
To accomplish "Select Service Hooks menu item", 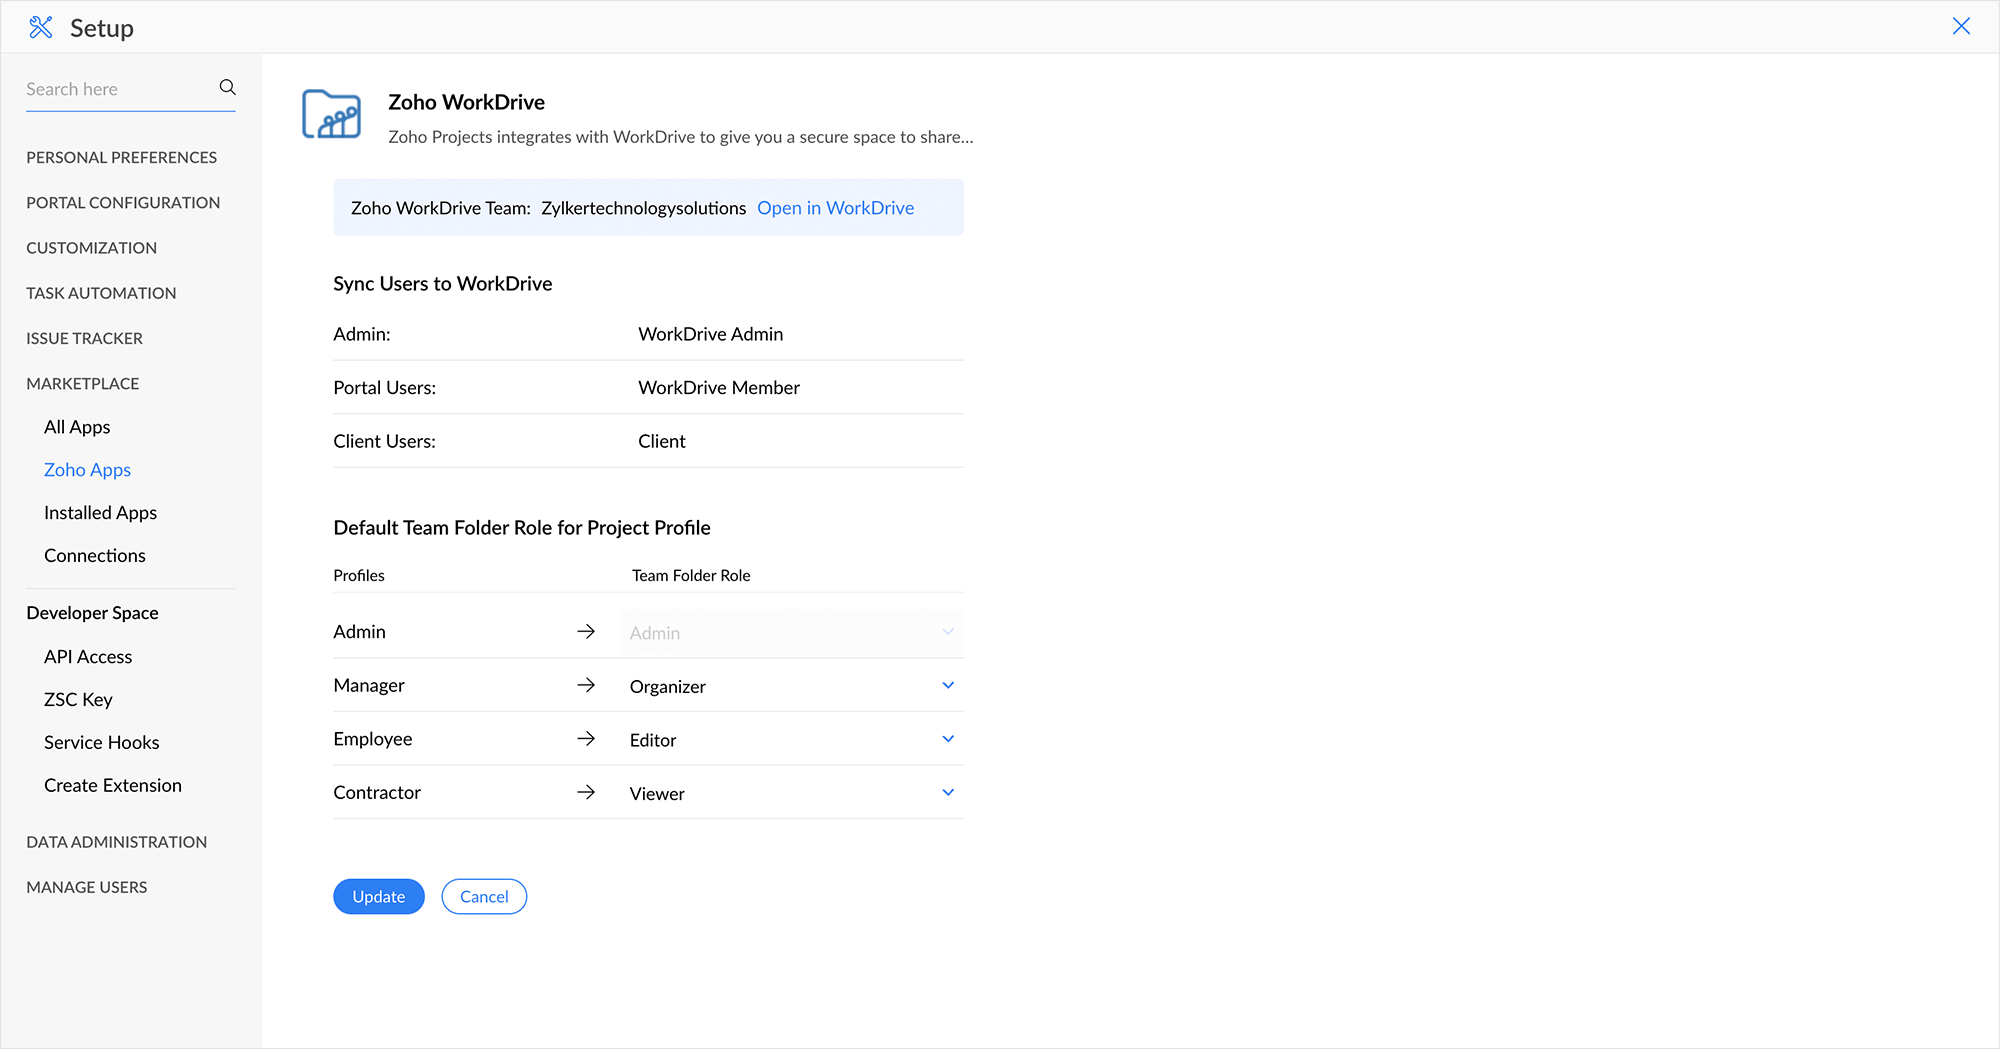I will pyautogui.click(x=101, y=743).
